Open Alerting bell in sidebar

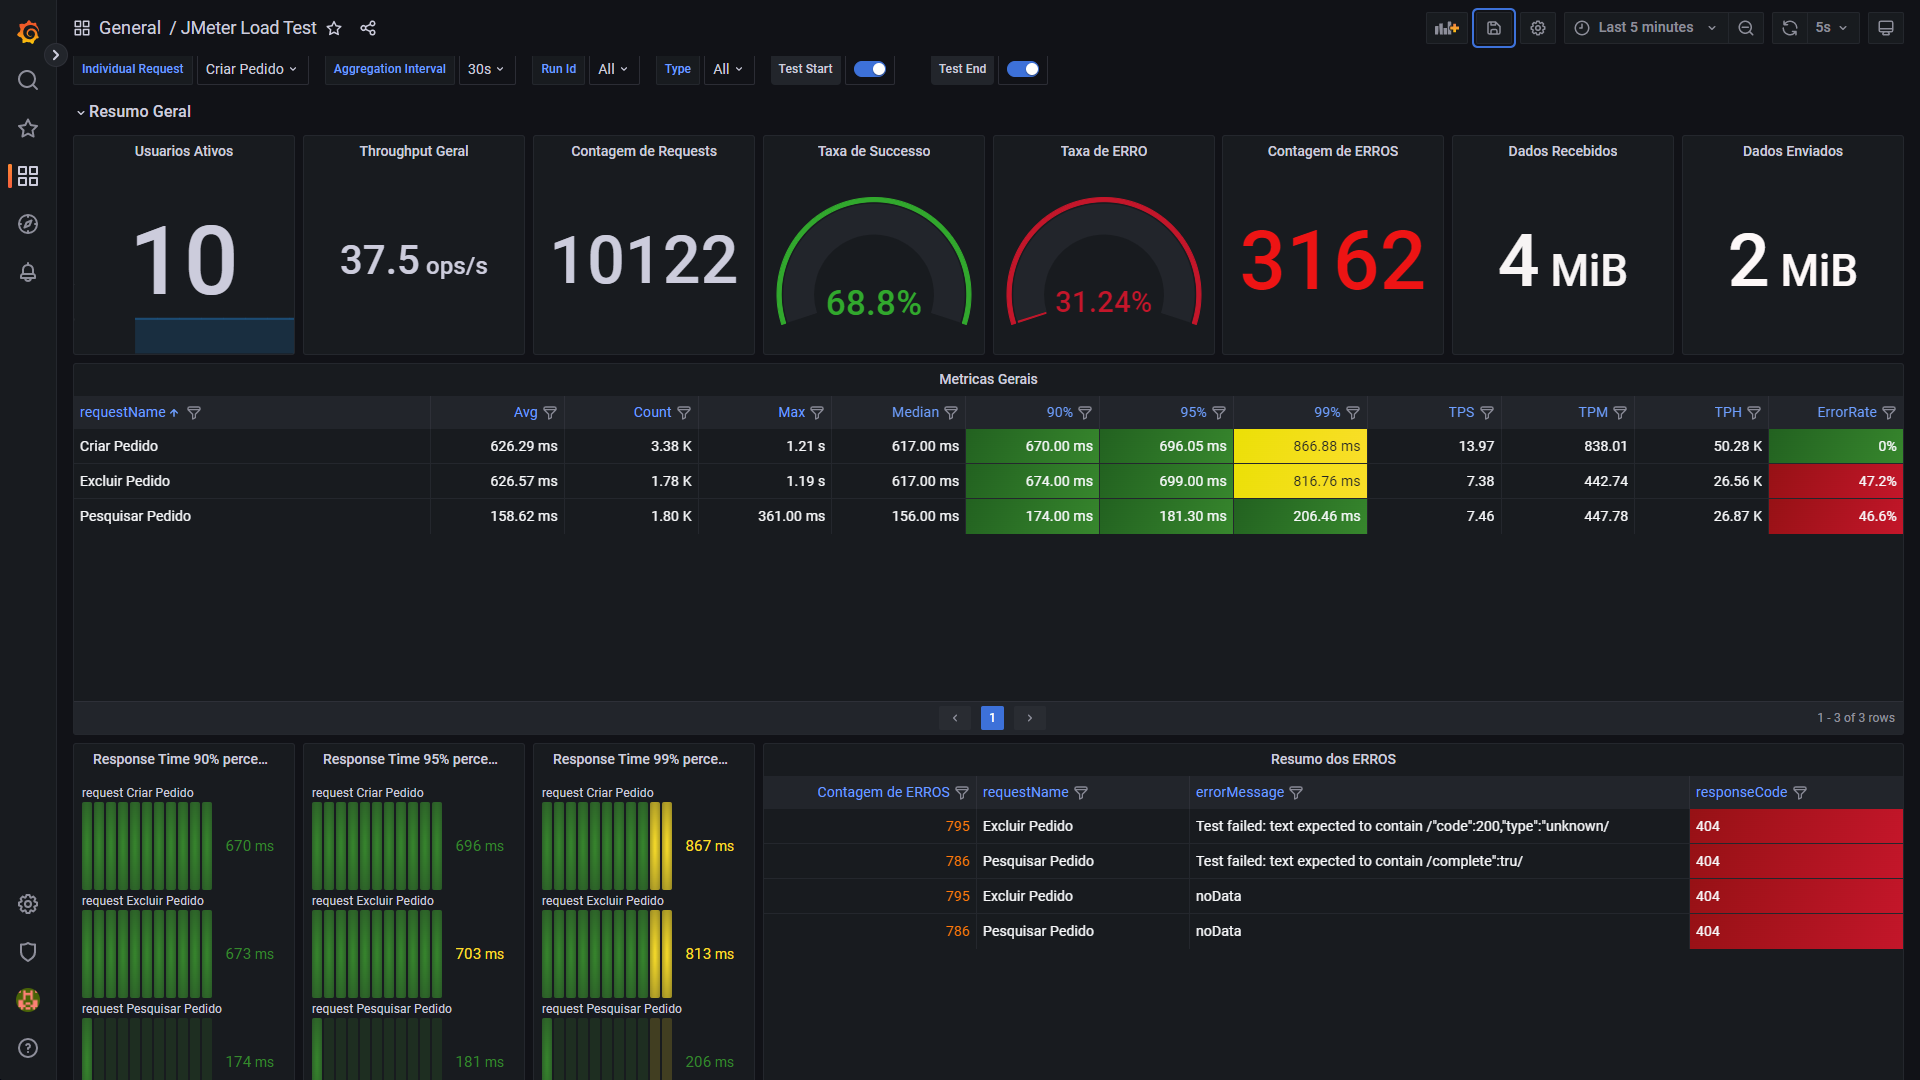point(28,272)
